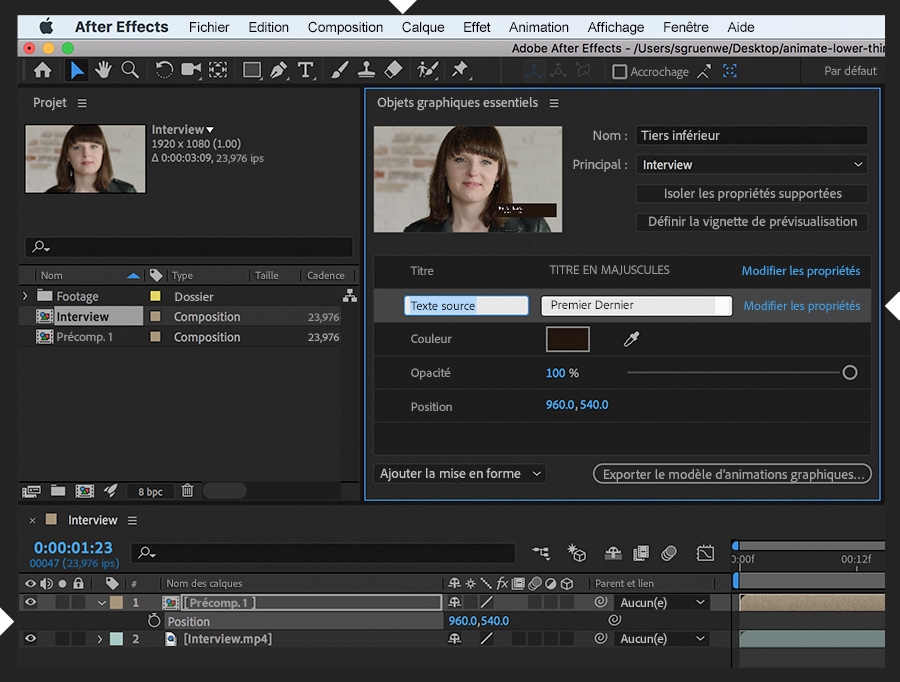Click the Couleur color swatch
The width and height of the screenshot is (900, 682).
(567, 340)
